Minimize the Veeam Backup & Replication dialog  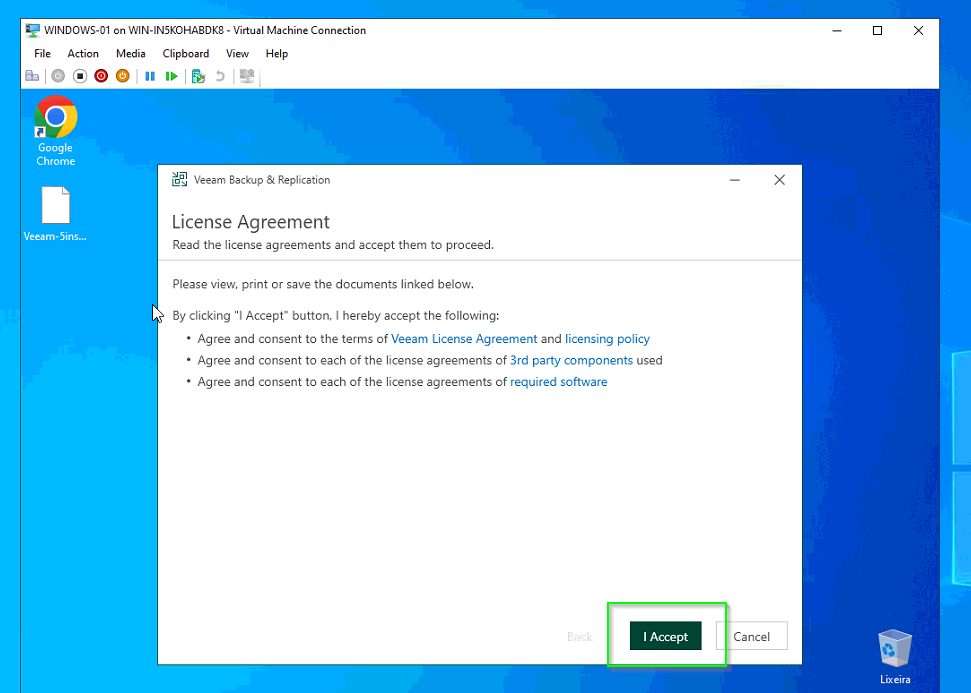tap(735, 180)
